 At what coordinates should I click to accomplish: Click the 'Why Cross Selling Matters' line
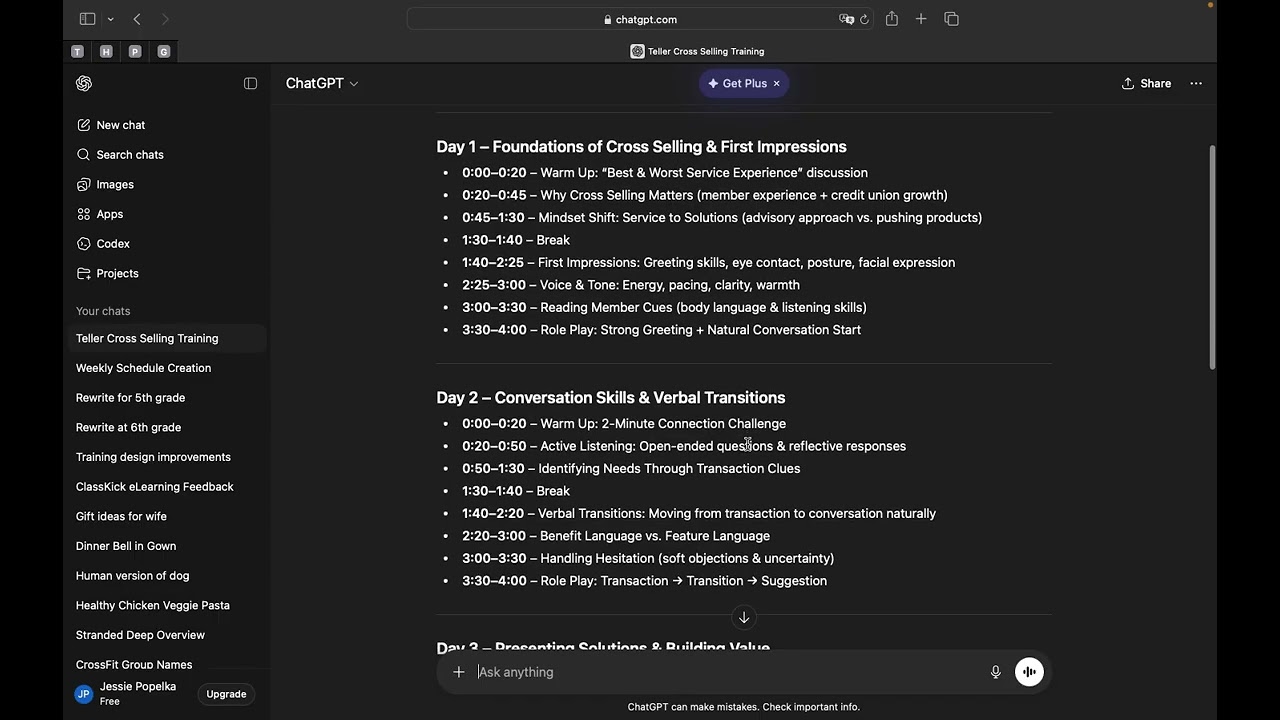[705, 195]
